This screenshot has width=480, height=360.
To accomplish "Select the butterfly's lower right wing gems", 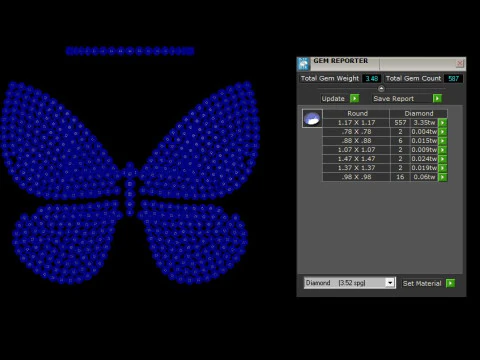I will pyautogui.click(x=193, y=242).
